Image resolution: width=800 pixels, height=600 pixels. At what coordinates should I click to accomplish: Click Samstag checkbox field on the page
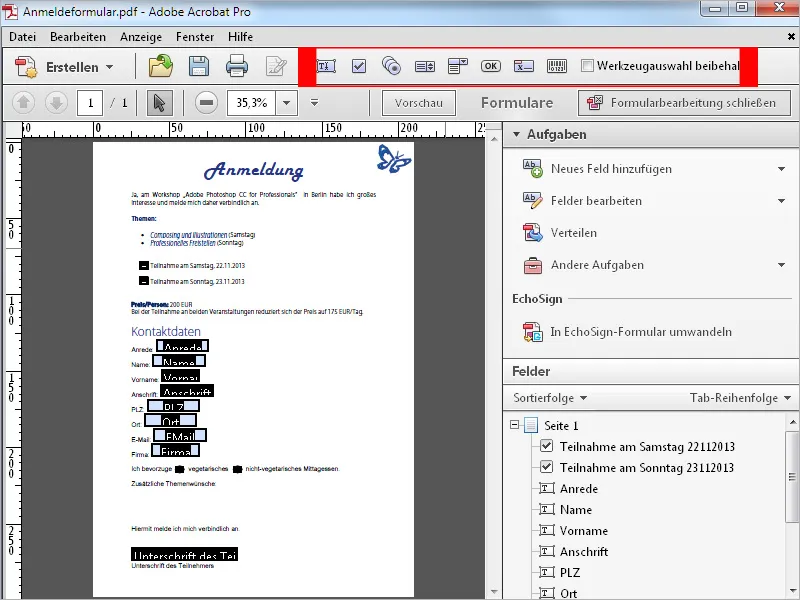[x=144, y=265]
